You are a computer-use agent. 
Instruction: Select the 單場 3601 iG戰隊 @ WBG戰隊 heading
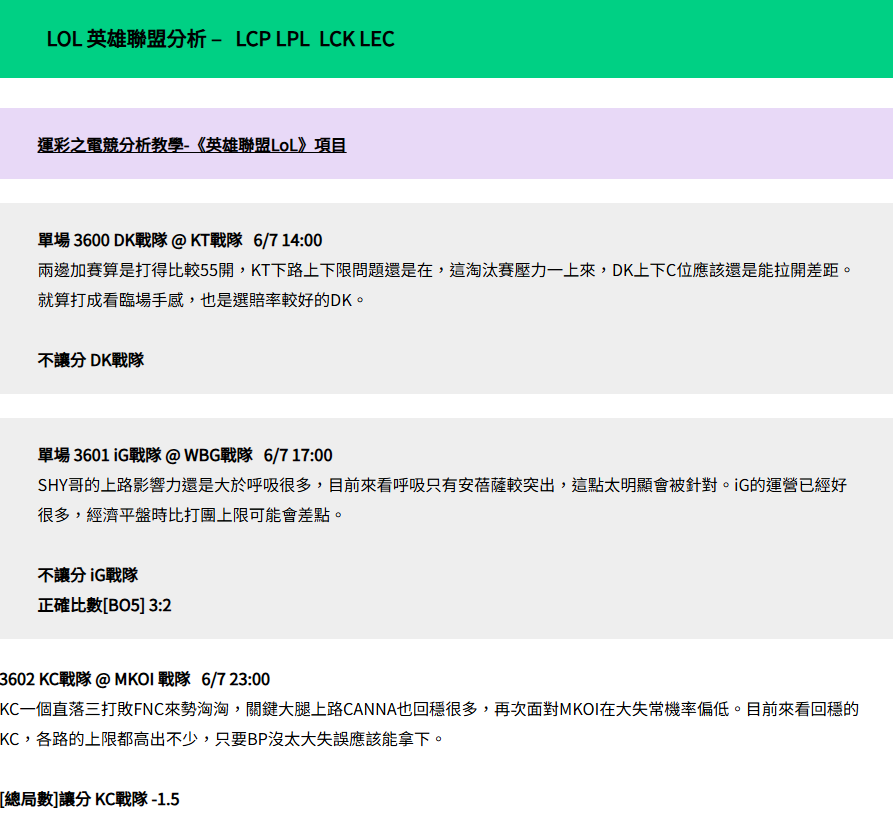[185, 455]
